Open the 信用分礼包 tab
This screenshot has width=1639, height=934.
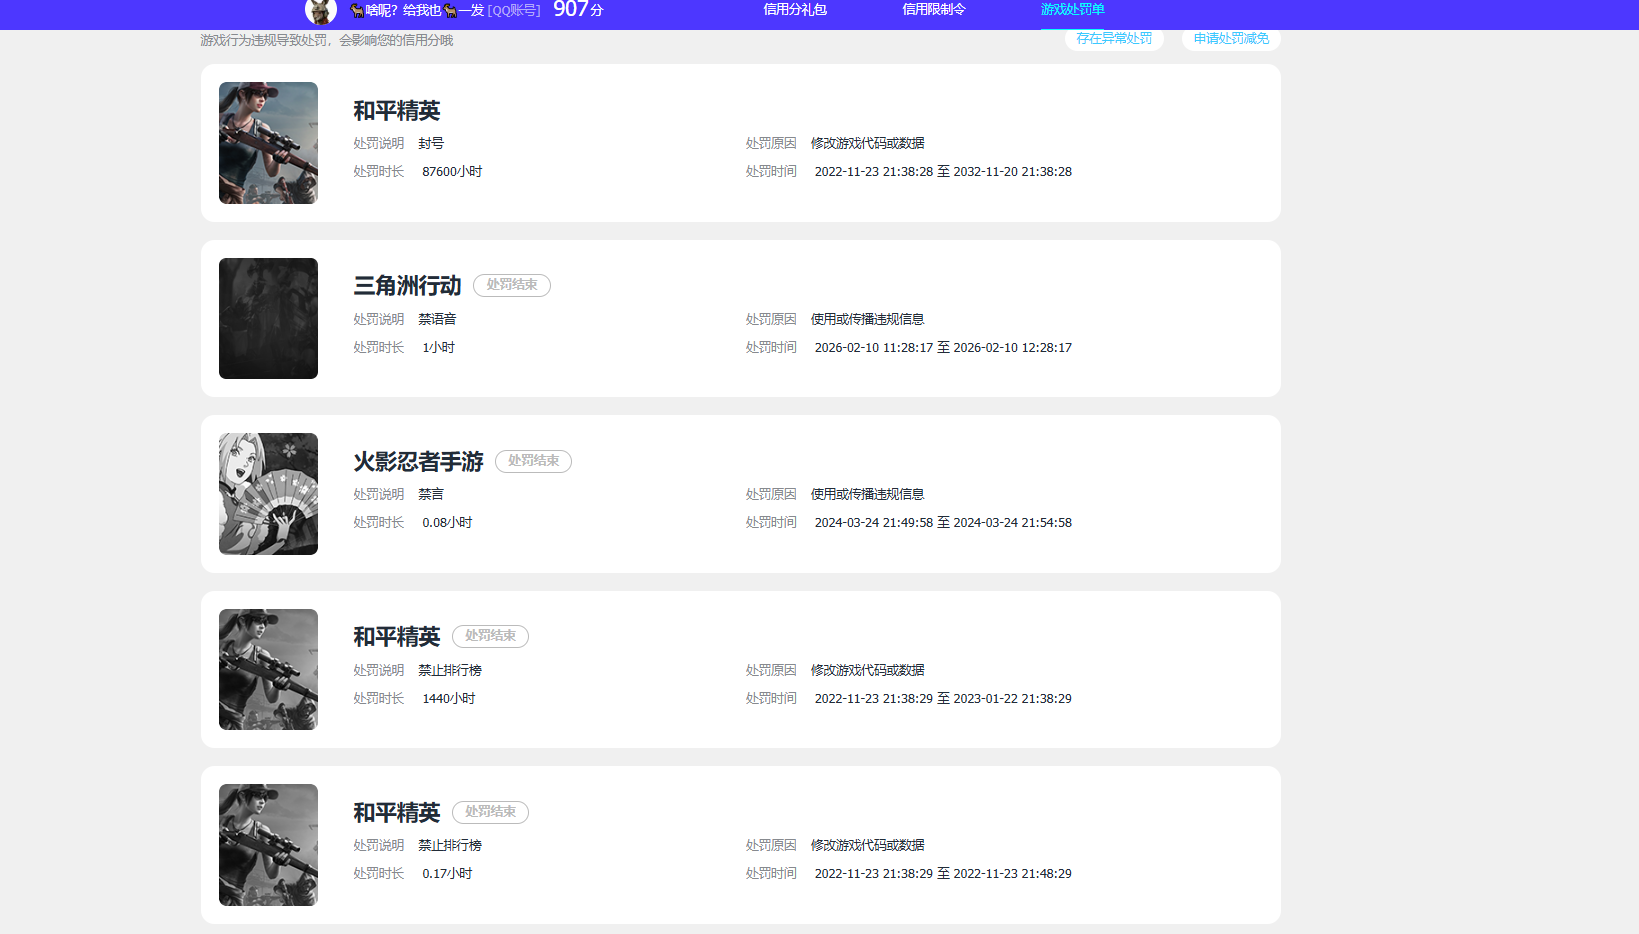795,10
